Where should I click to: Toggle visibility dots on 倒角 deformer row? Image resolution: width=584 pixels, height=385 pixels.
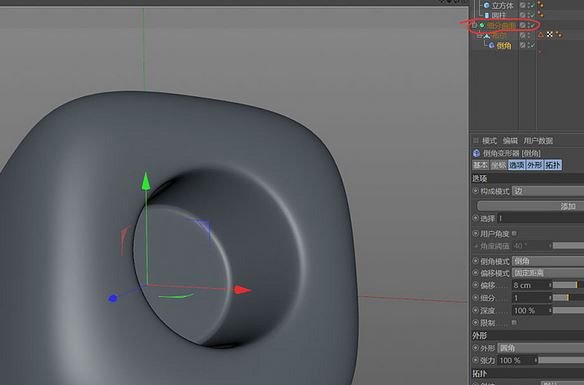(529, 45)
